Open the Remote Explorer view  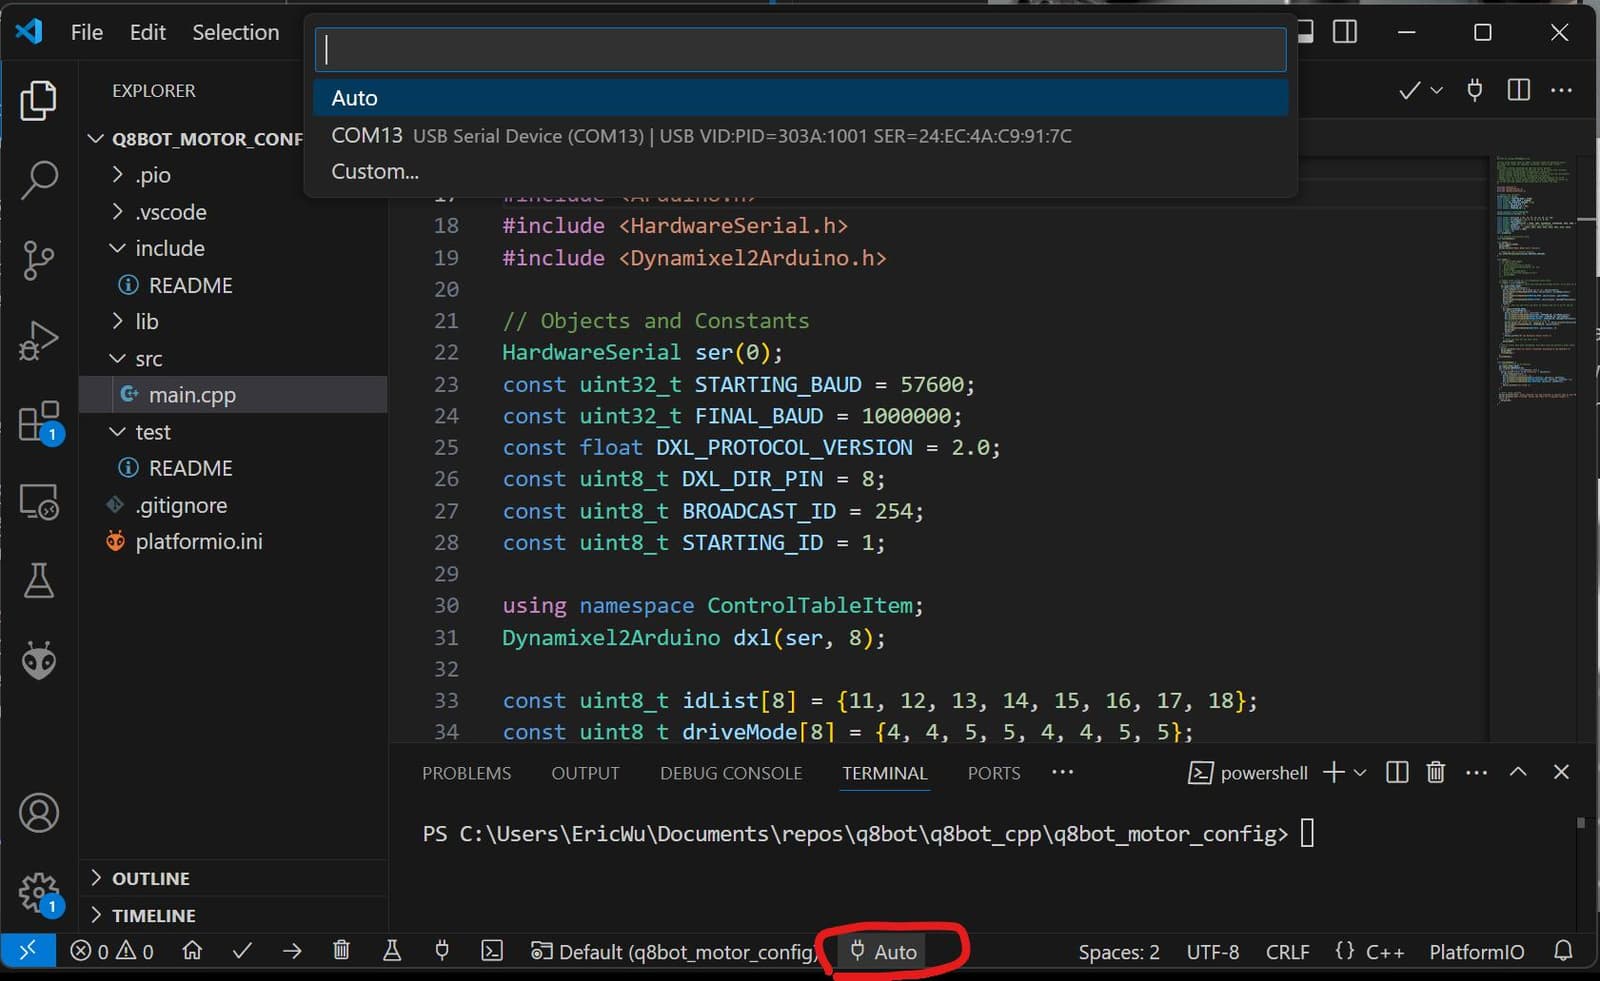pyautogui.click(x=38, y=501)
